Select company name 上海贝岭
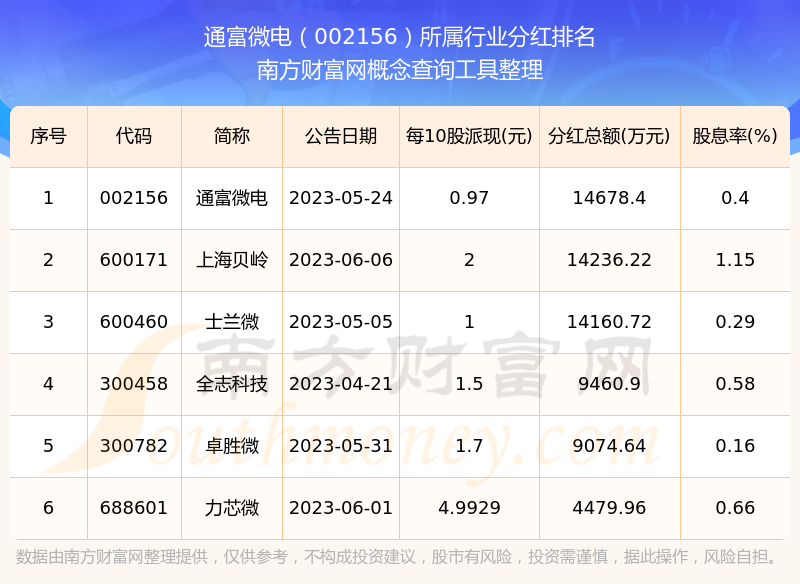This screenshot has width=800, height=584. pyautogui.click(x=232, y=260)
